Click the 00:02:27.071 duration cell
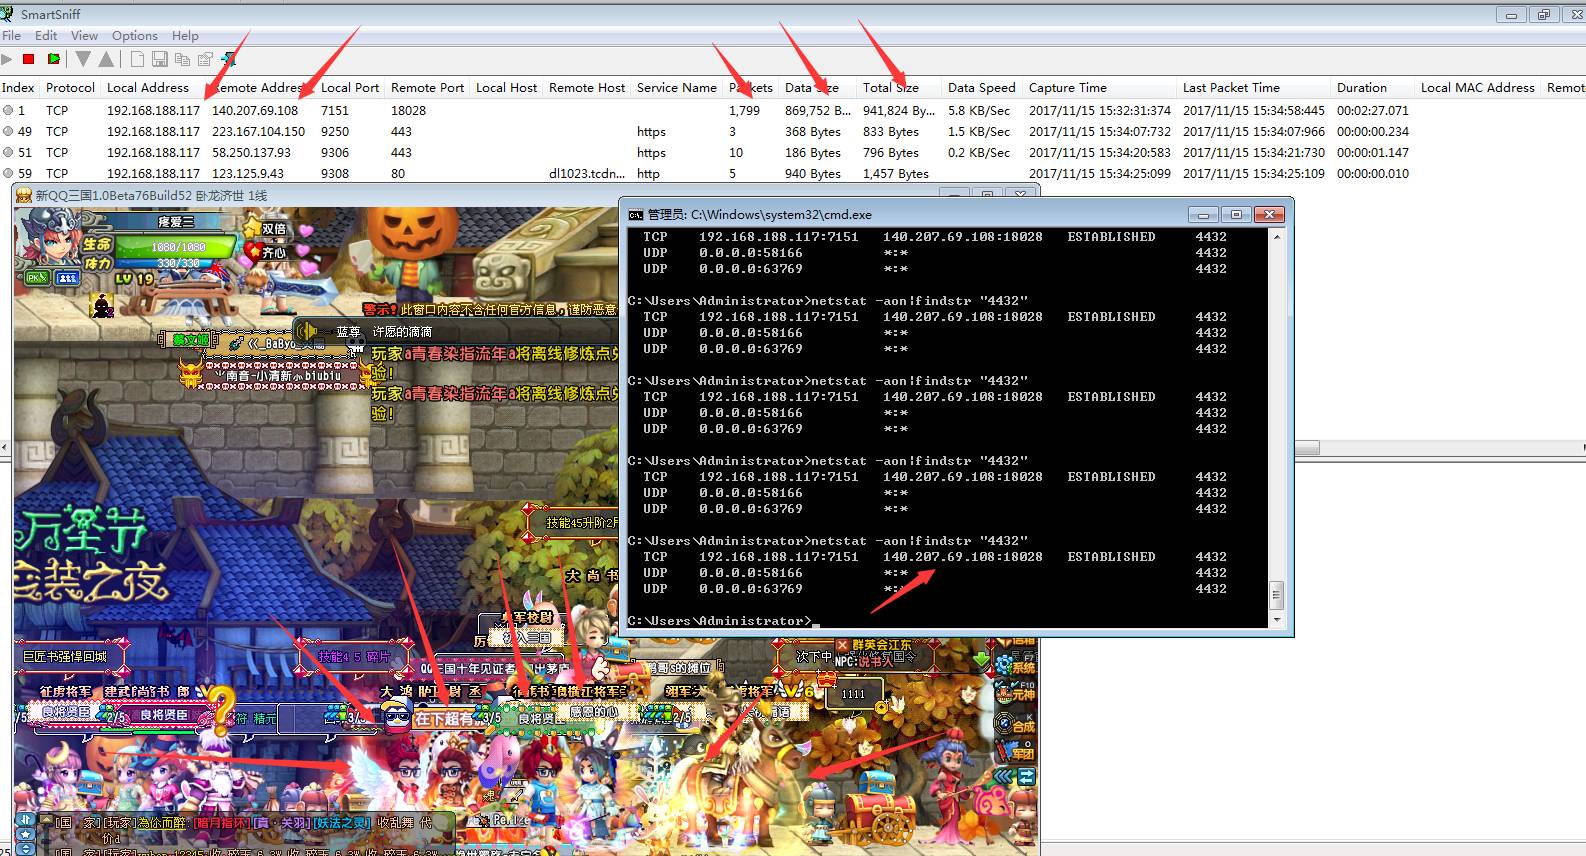 [1373, 111]
